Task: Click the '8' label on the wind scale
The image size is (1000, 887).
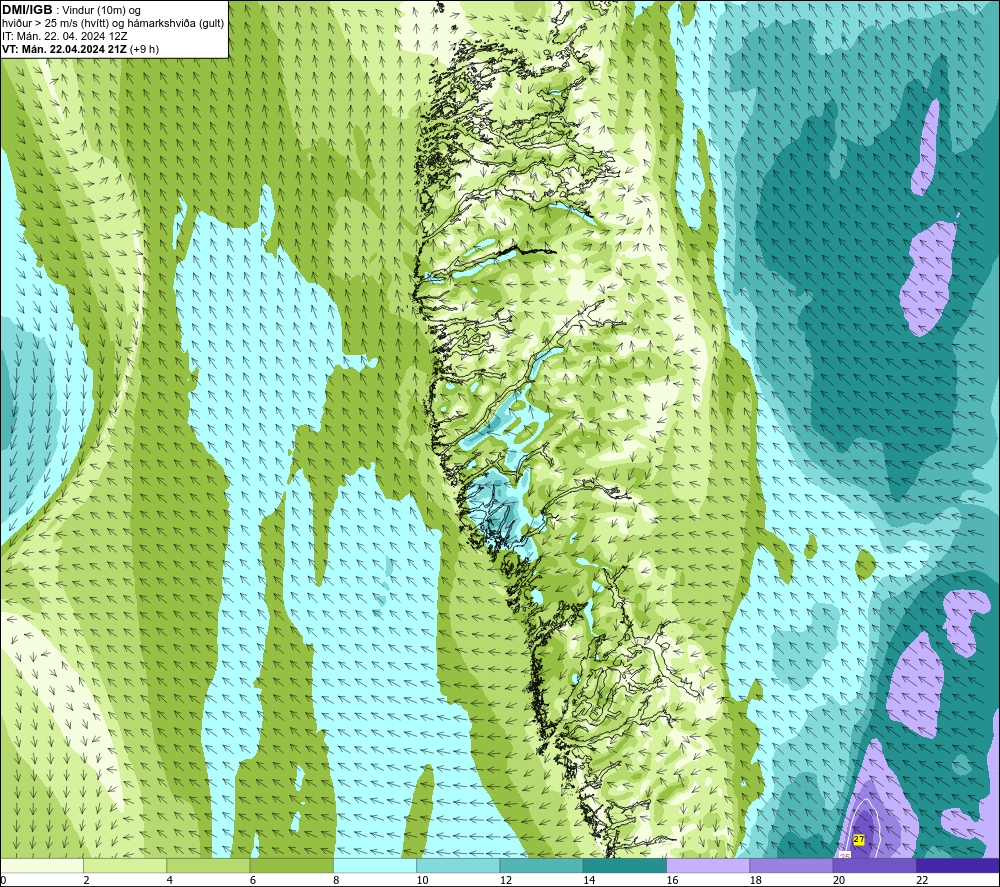Action: [x=336, y=881]
